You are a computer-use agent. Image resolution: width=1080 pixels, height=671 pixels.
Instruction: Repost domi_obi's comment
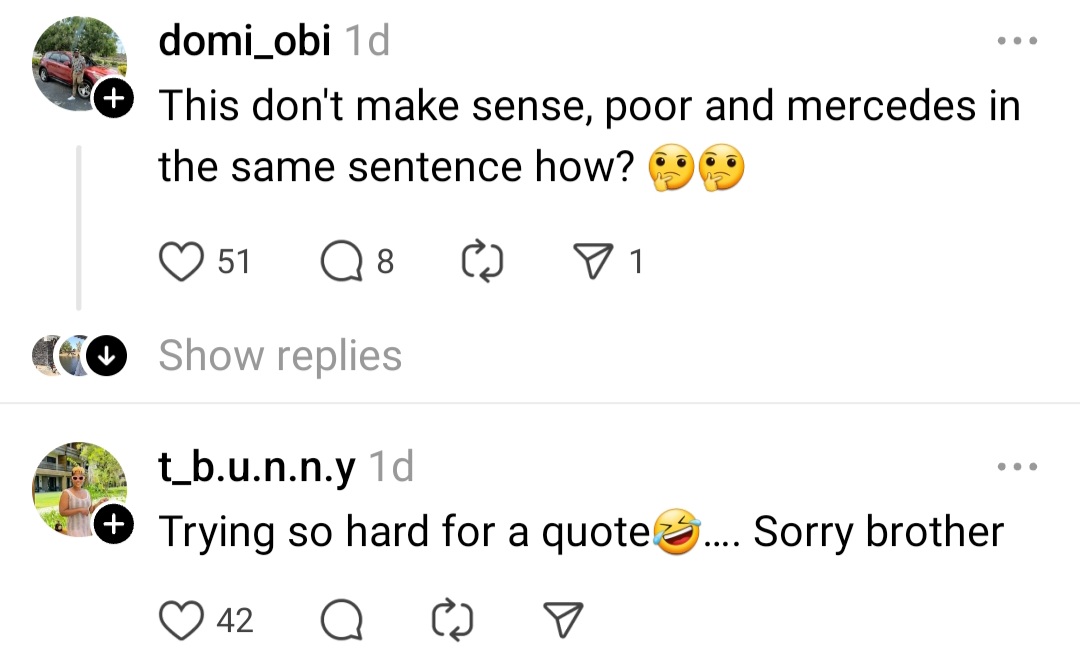(483, 262)
